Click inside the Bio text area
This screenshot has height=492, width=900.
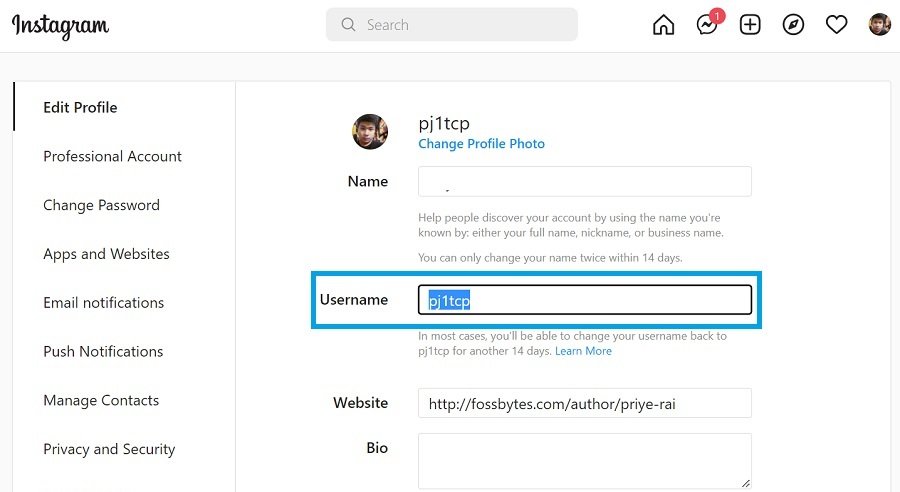click(x=585, y=461)
